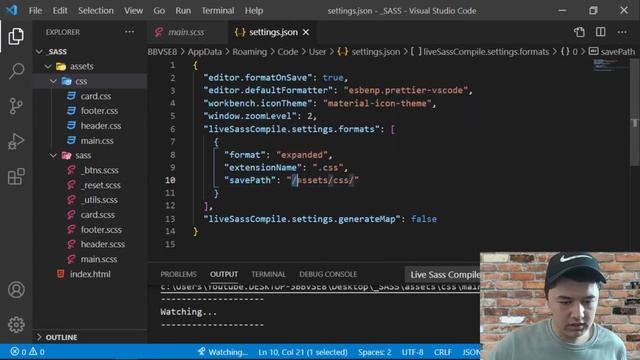Viewport: 640px width, 360px height.
Task: Open the Search view in activity bar
Action: pyautogui.click(x=16, y=71)
